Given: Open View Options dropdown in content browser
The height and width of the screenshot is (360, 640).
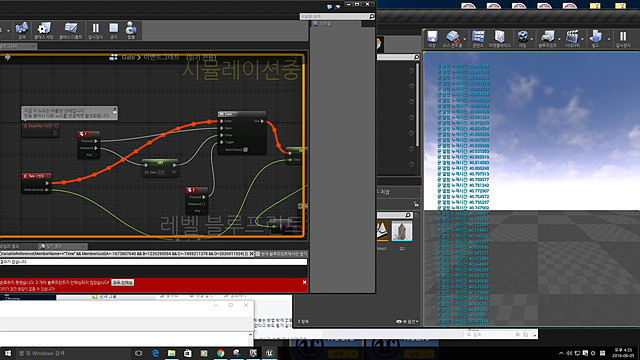Looking at the screenshot, I should (x=407, y=322).
